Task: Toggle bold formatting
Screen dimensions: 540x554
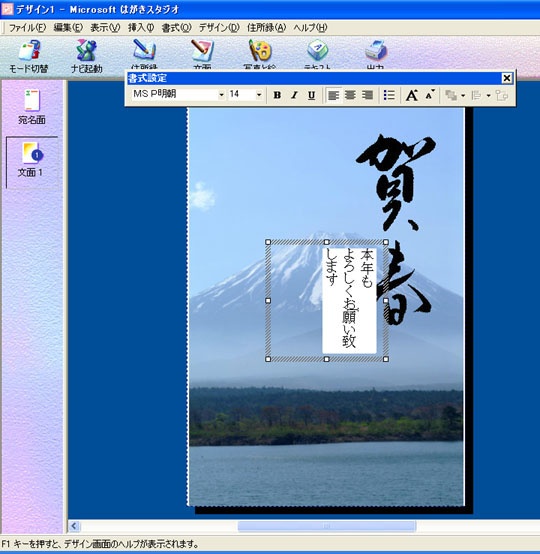Action: click(277, 95)
